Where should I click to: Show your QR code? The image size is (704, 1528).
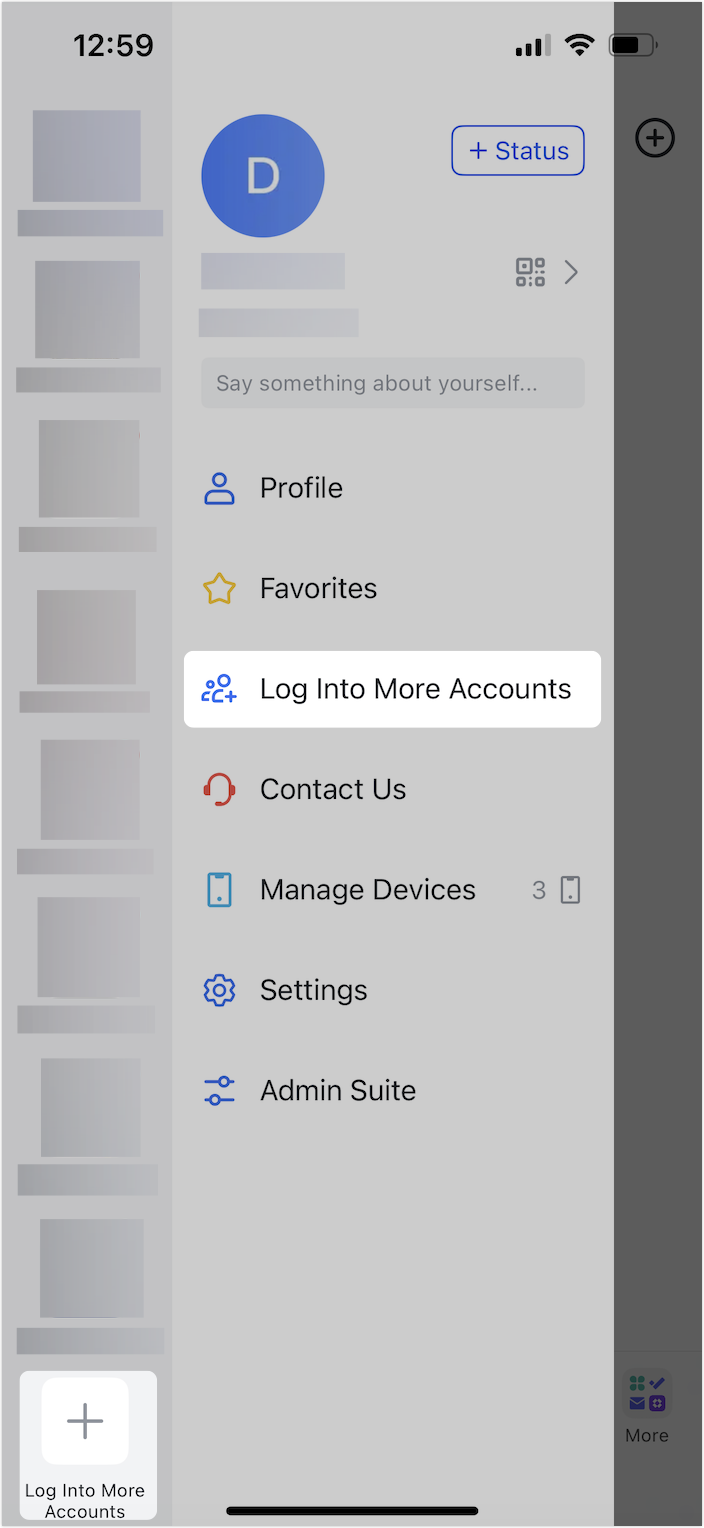(x=530, y=272)
